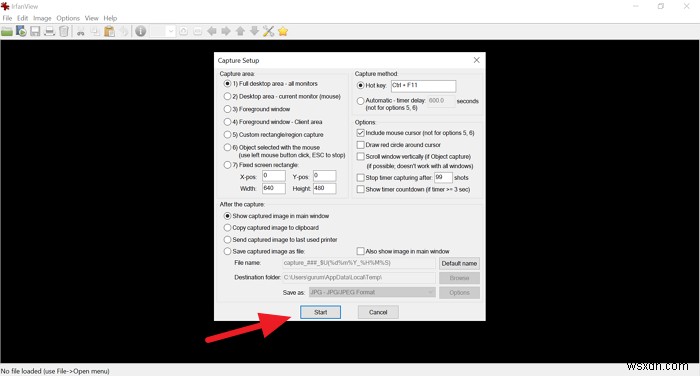This screenshot has width=700, height=376.
Task: Click the Zoom in toolbar icon
Action: (x=183, y=31)
